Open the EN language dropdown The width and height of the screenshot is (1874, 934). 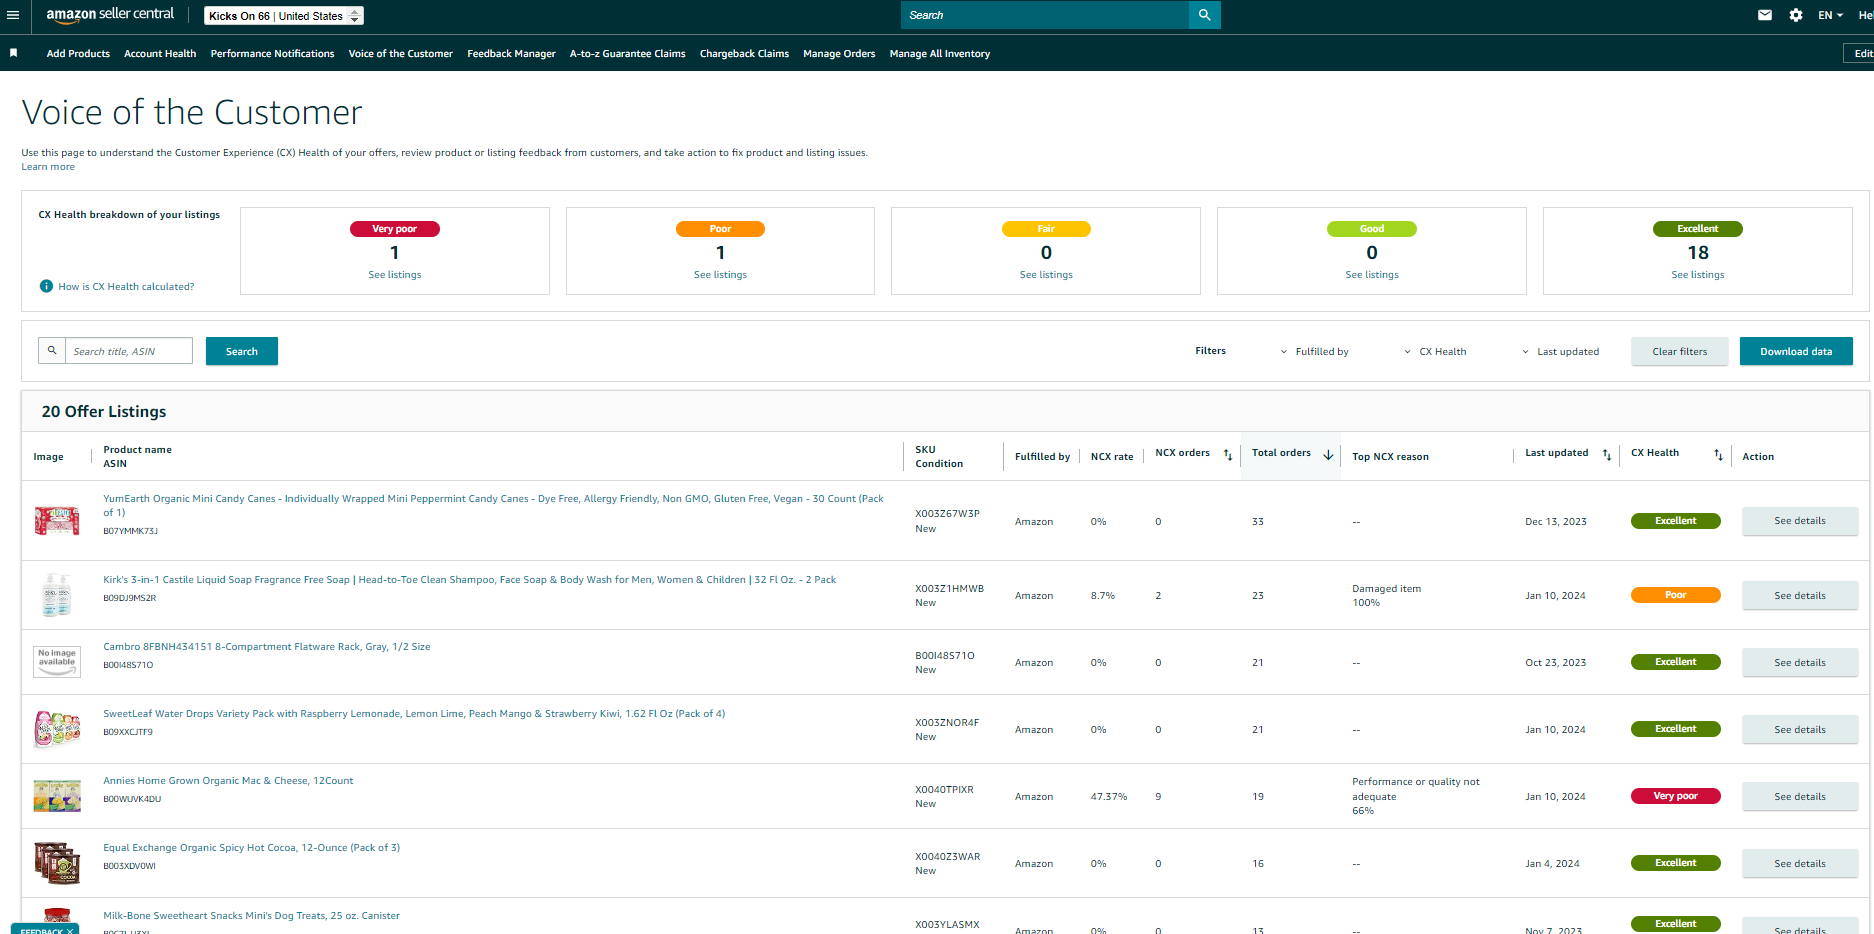[1830, 15]
